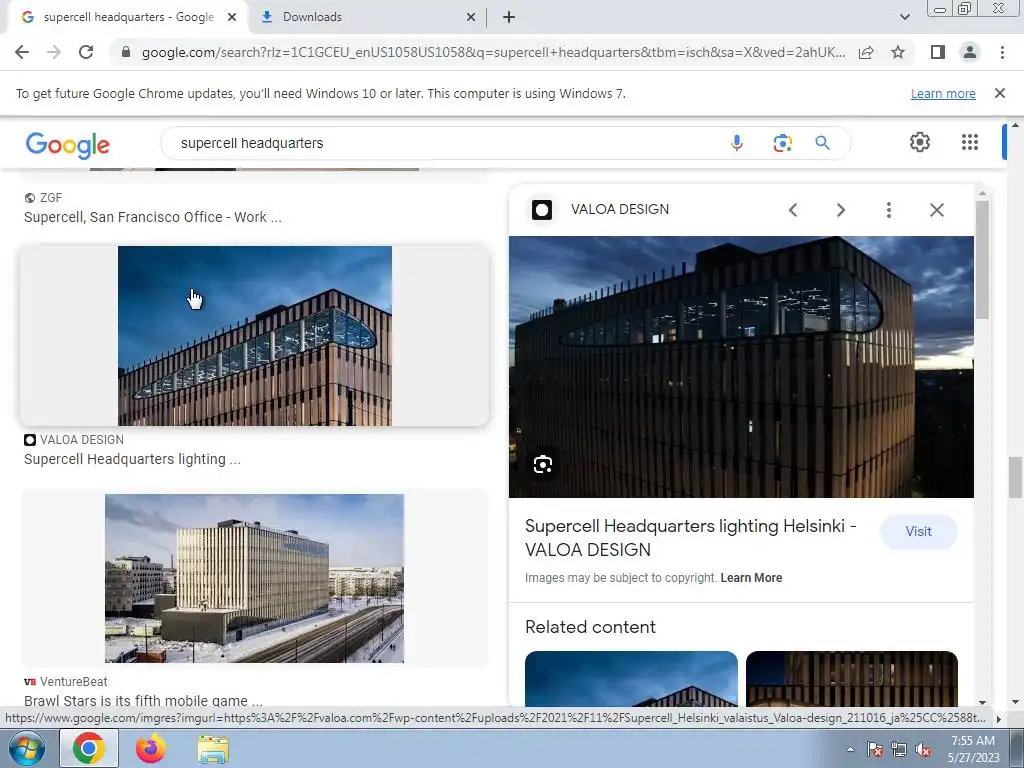
Task: Click the Visit button
Action: click(x=918, y=532)
